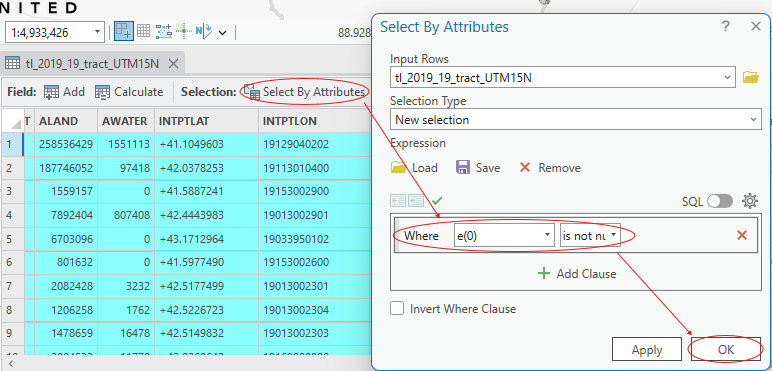772x371 pixels.
Task: Click the INTPTLON cell 19013002304
Action: 314,310
